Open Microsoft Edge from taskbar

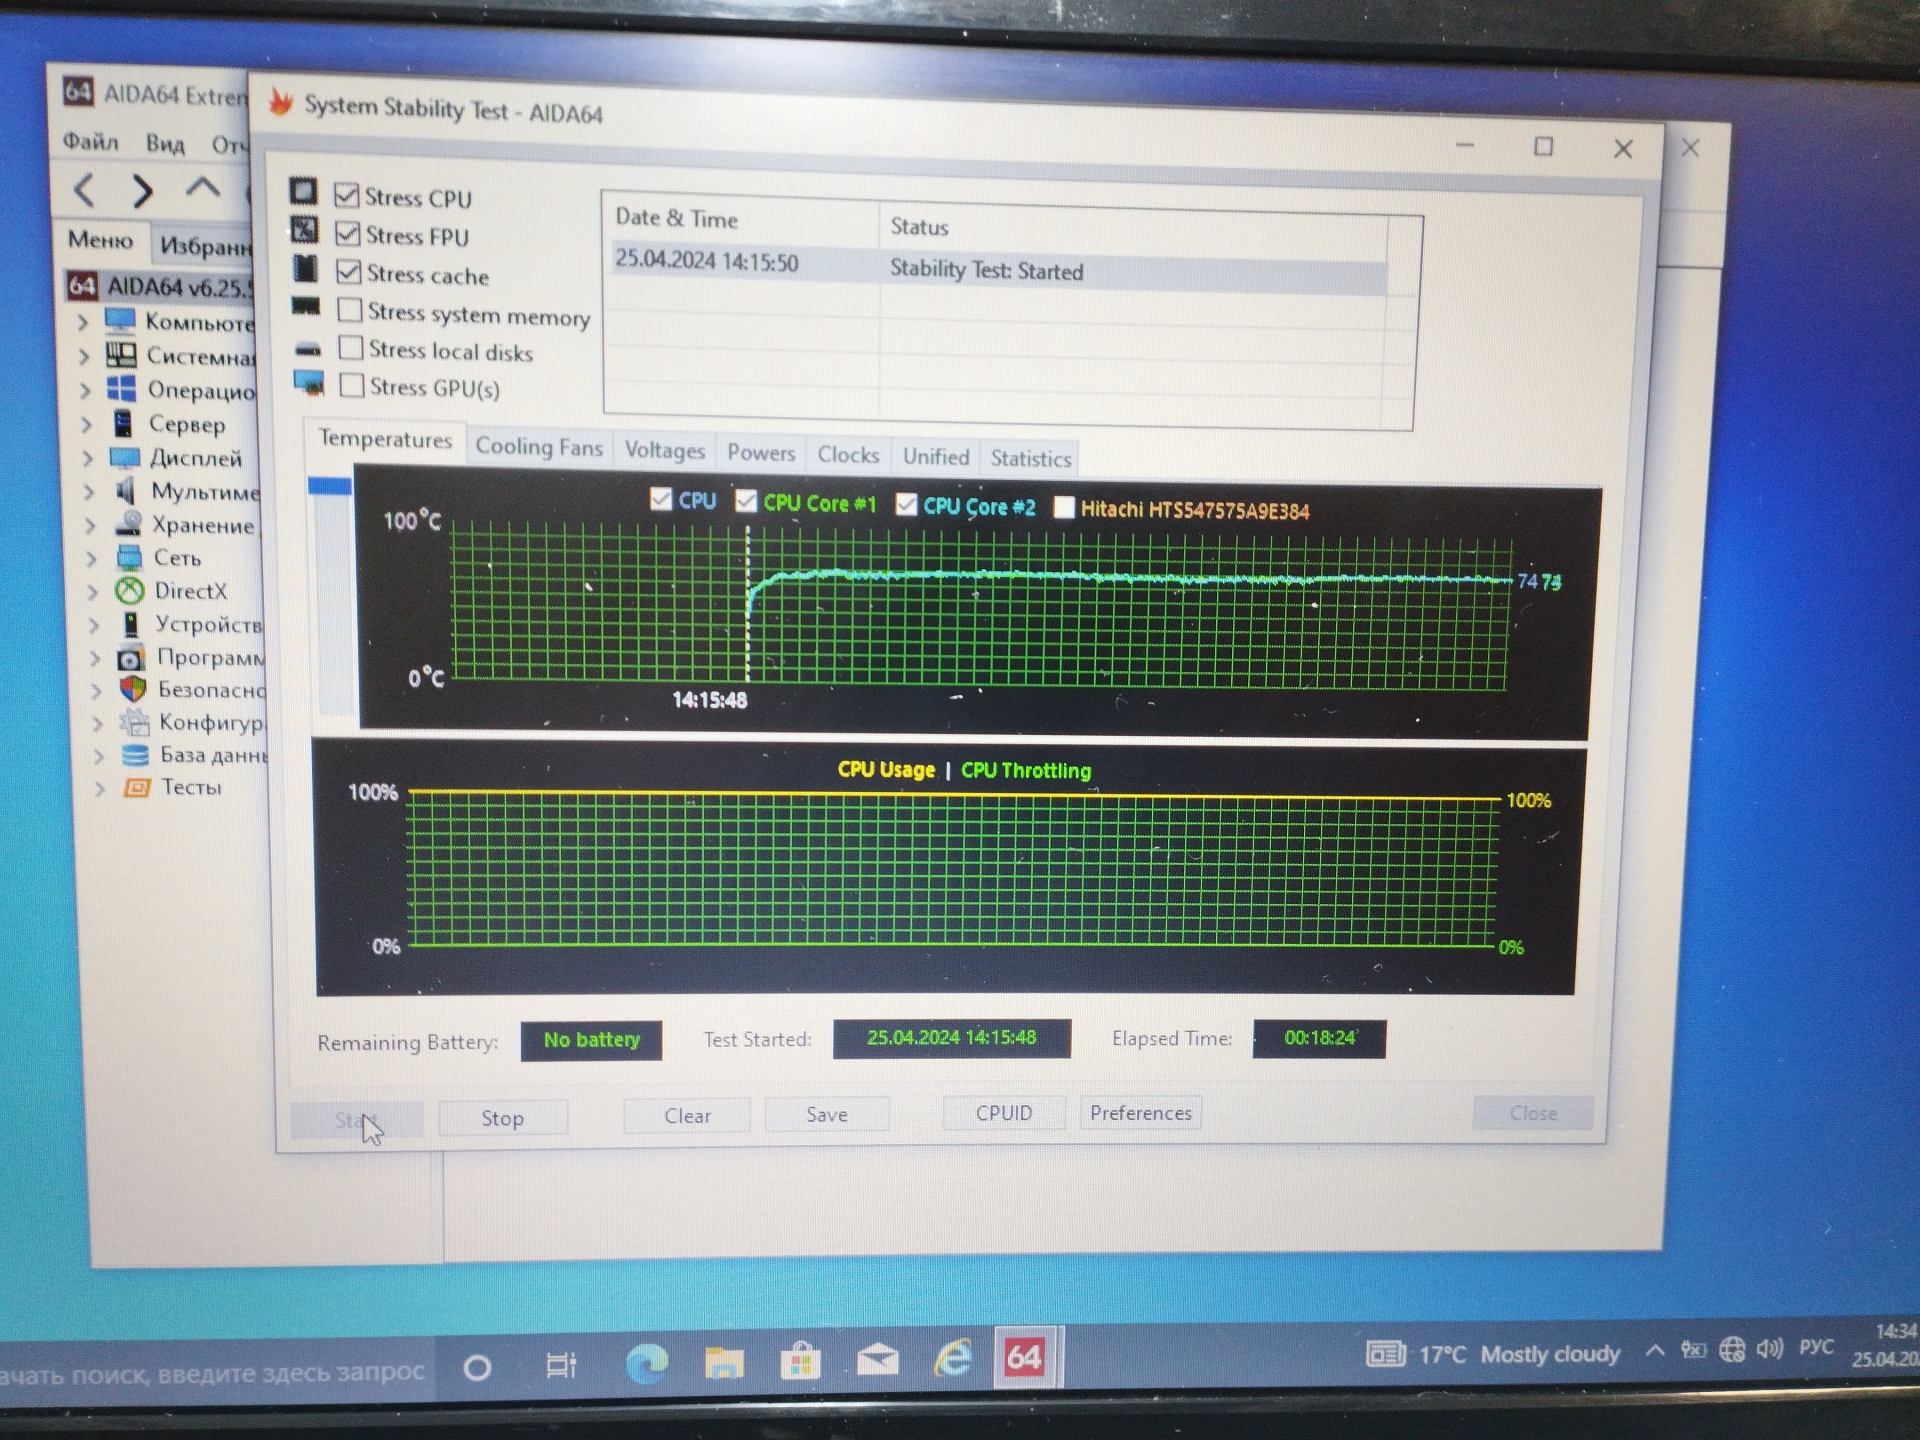pyautogui.click(x=646, y=1362)
